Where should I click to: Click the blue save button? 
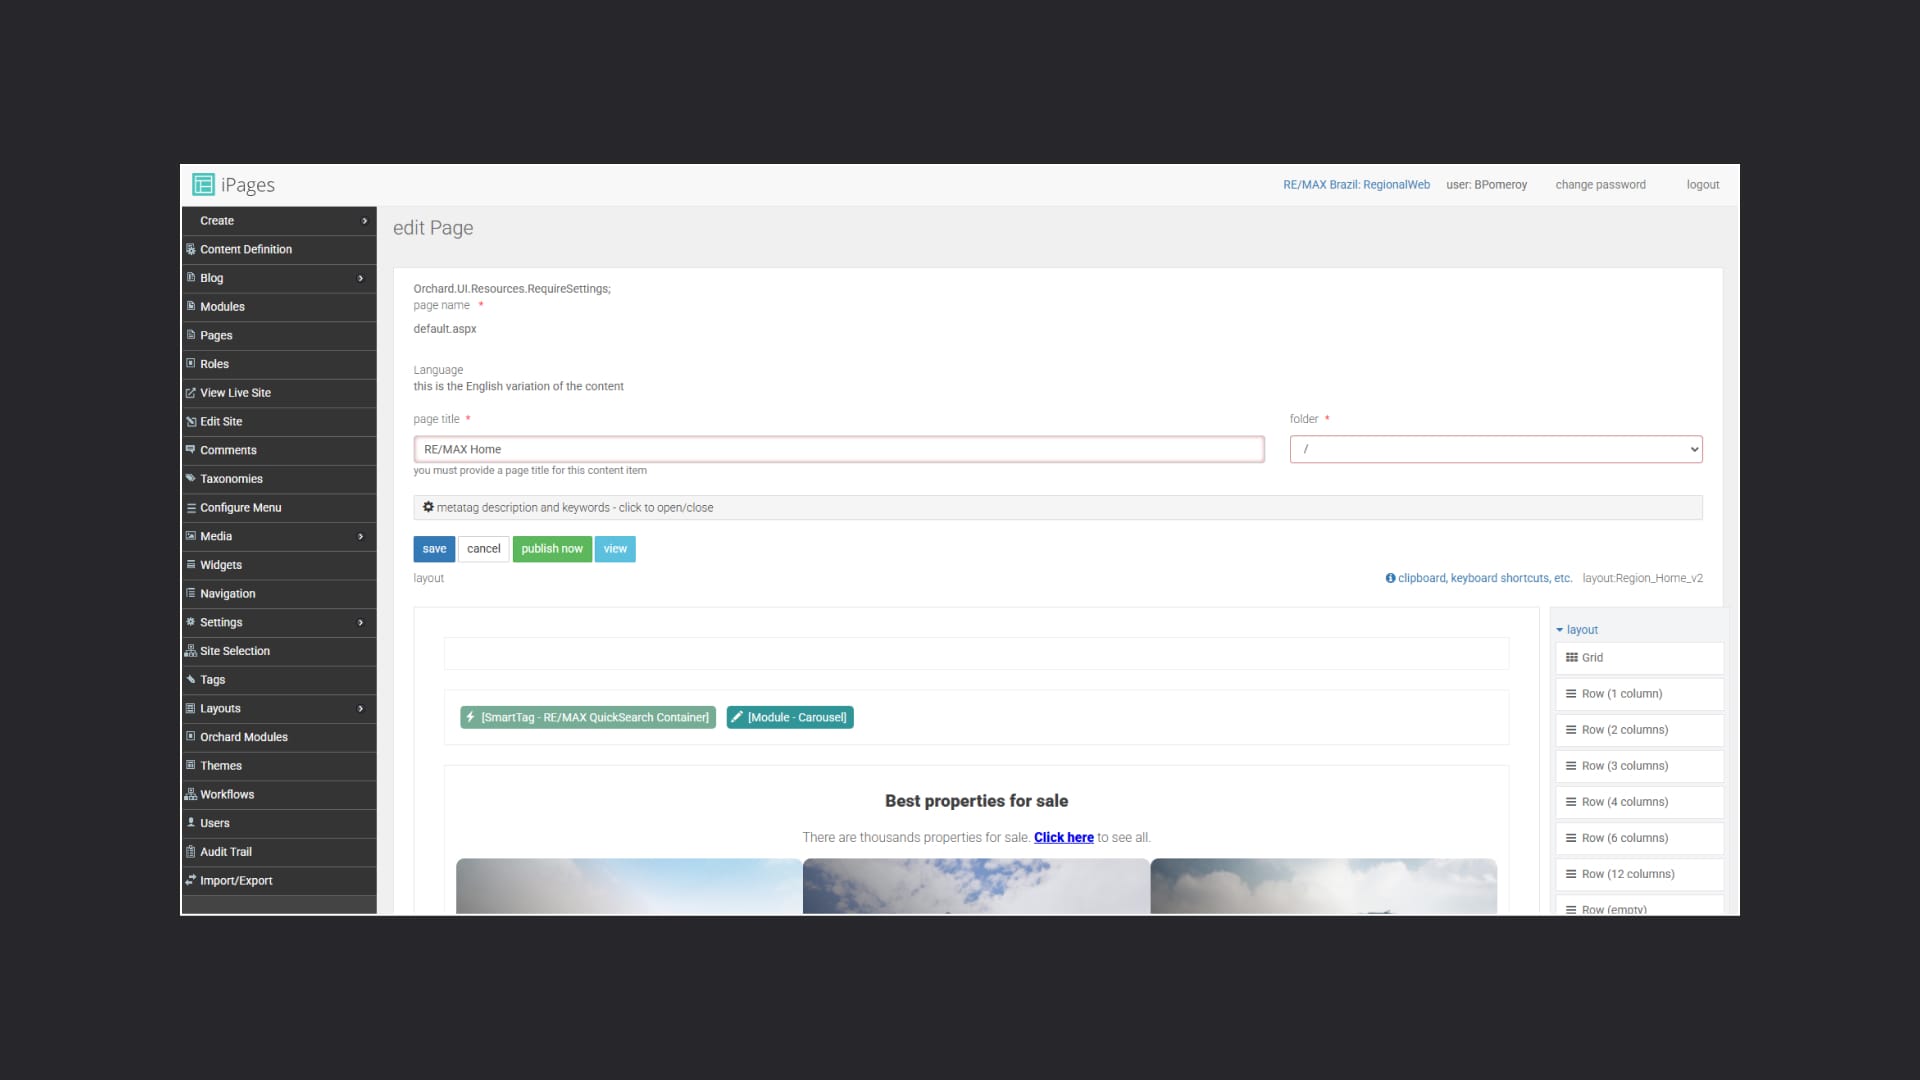[434, 549]
